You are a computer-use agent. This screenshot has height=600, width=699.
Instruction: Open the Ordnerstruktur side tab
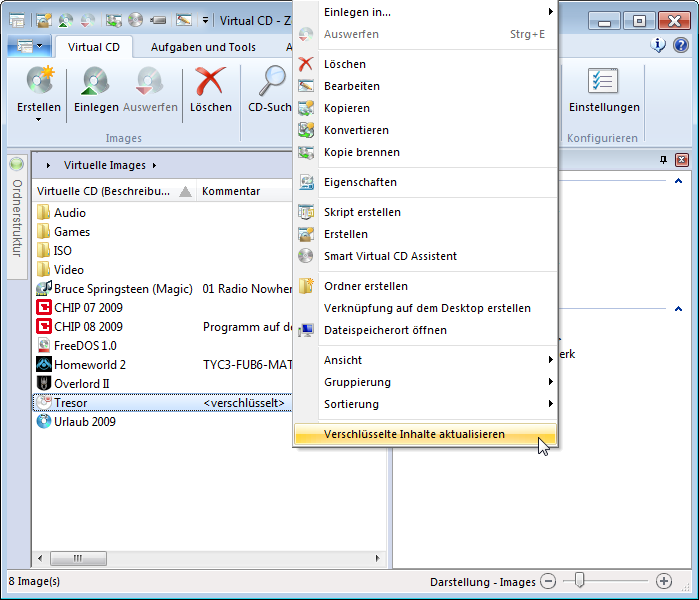click(16, 218)
